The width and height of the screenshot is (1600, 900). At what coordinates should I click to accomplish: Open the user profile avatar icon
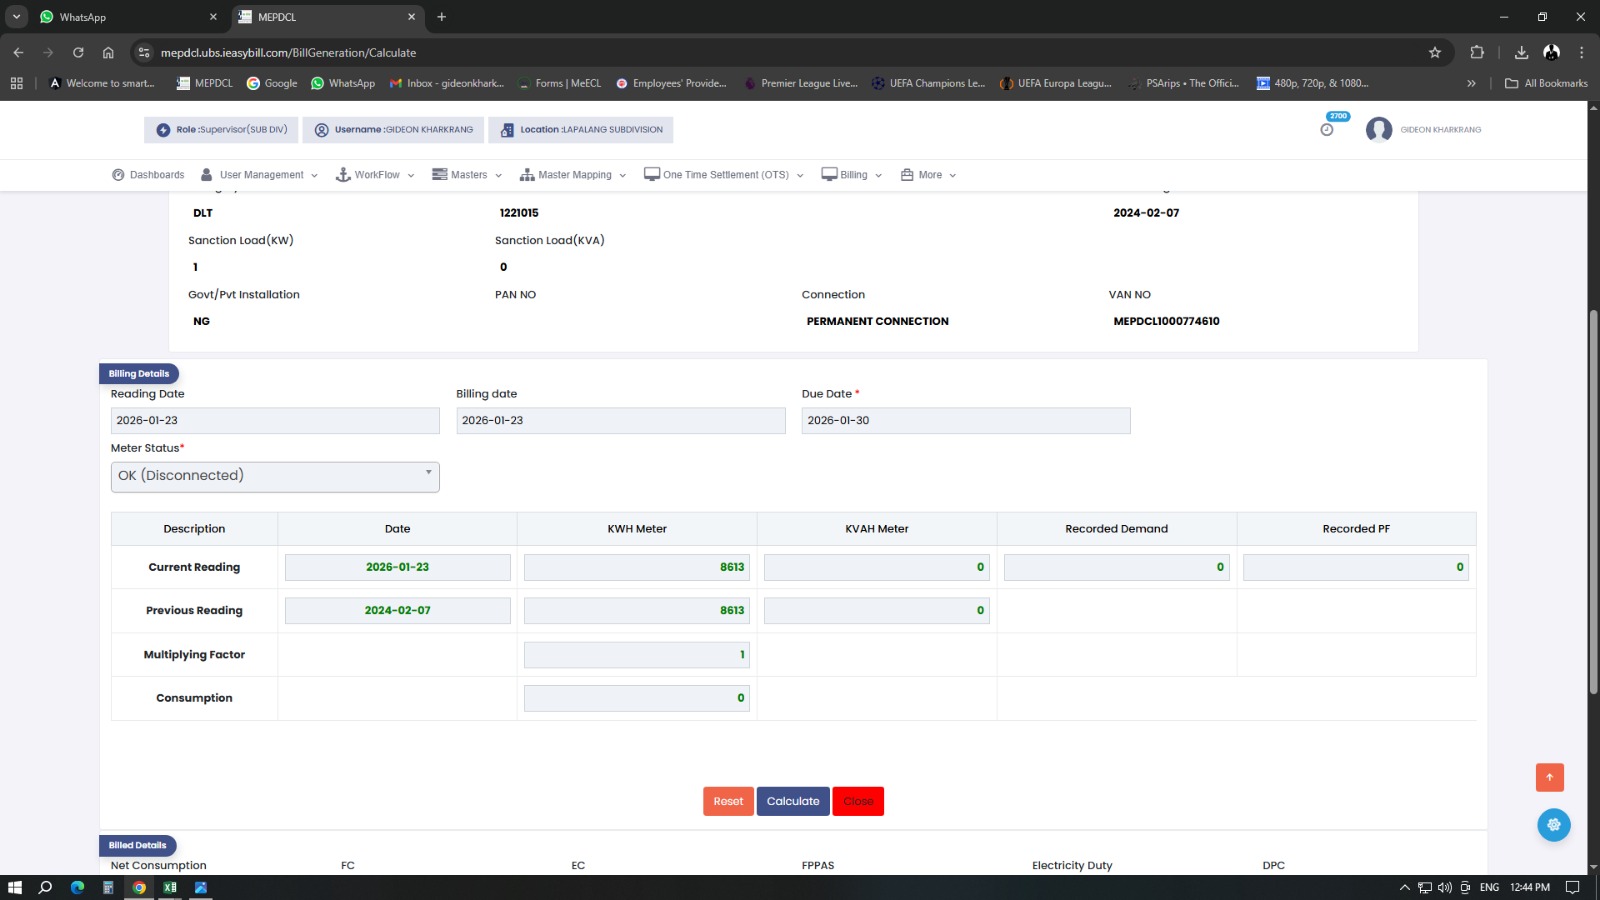1379,130
